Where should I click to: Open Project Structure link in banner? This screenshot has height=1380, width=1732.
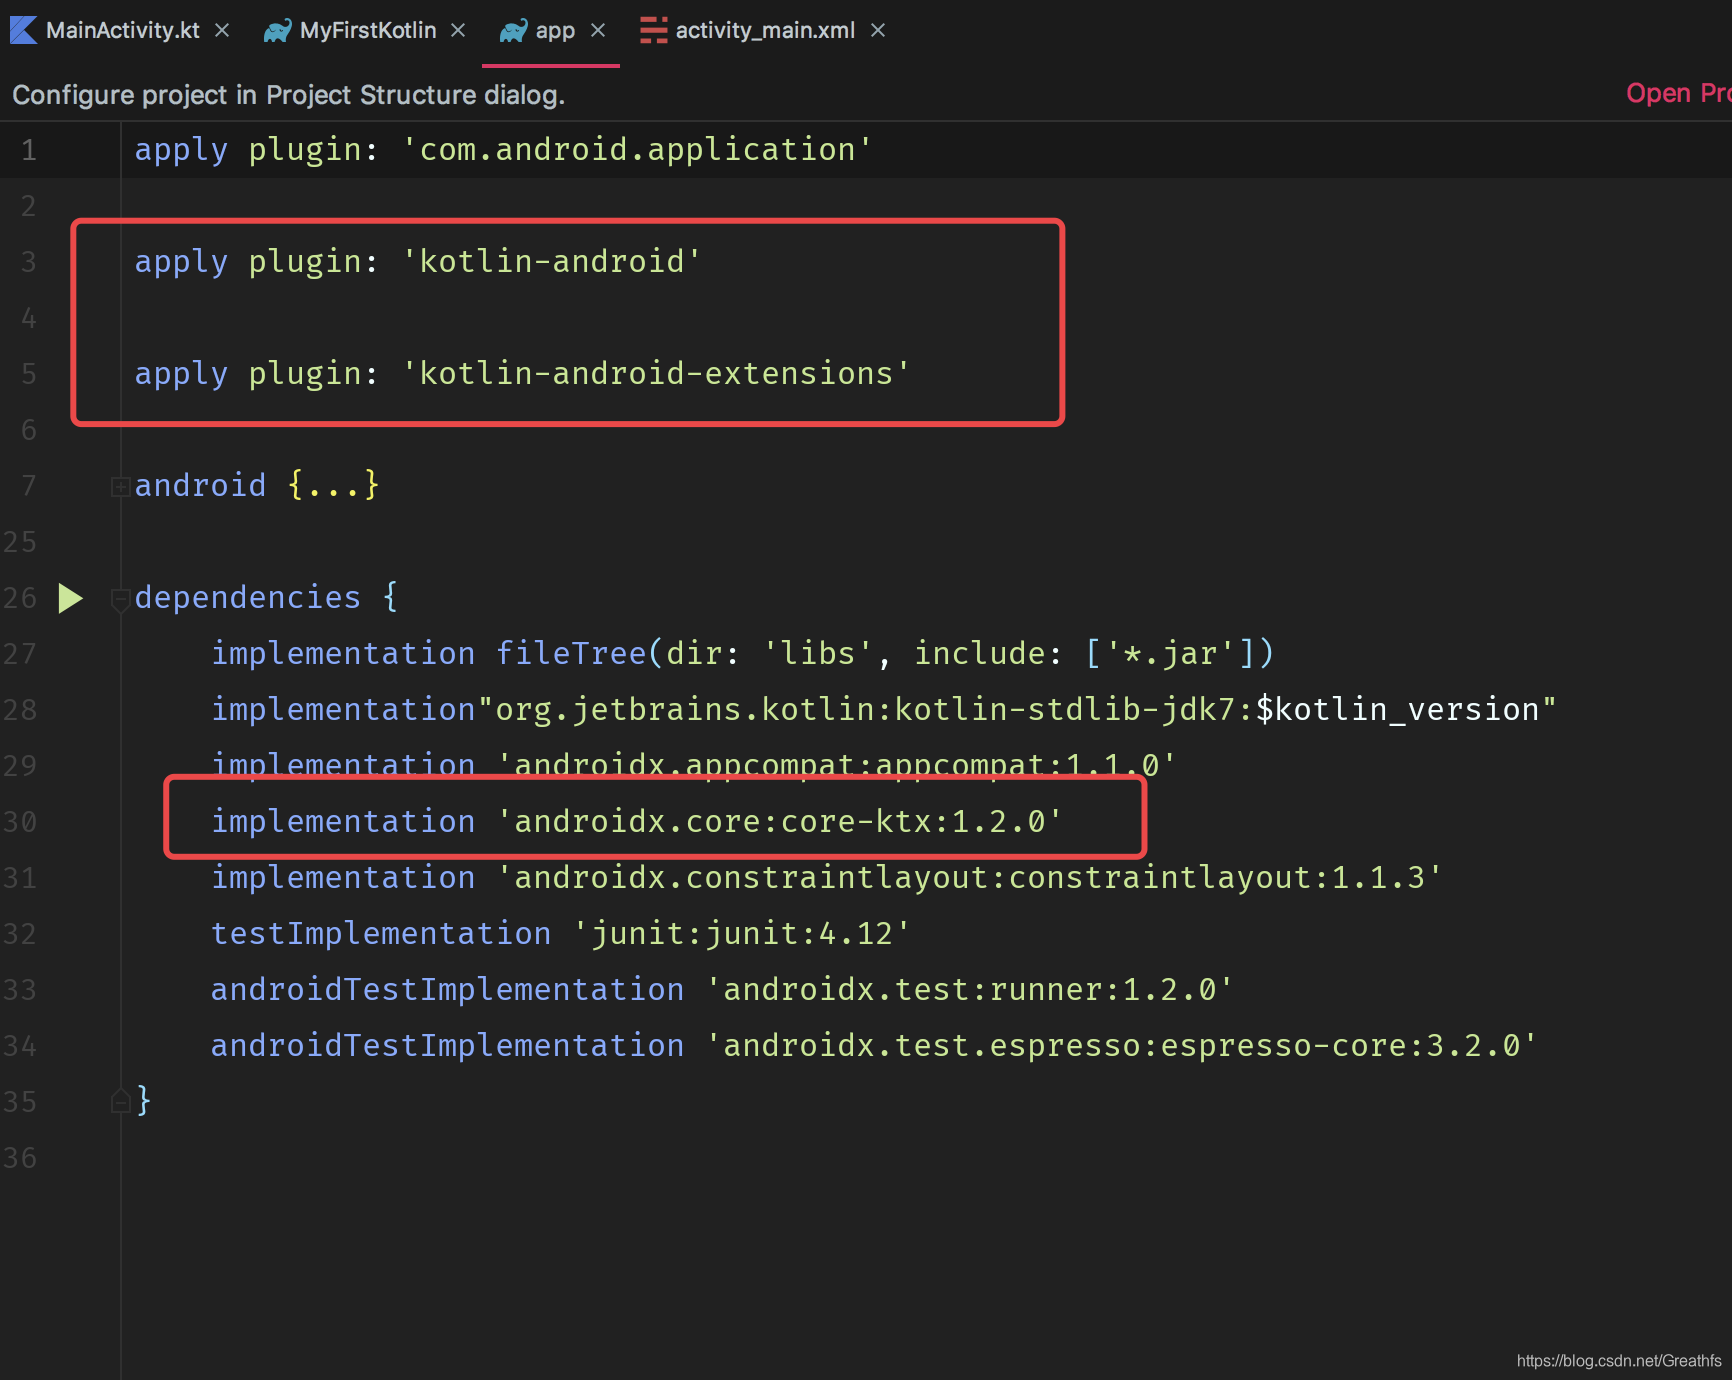coord(1679,93)
